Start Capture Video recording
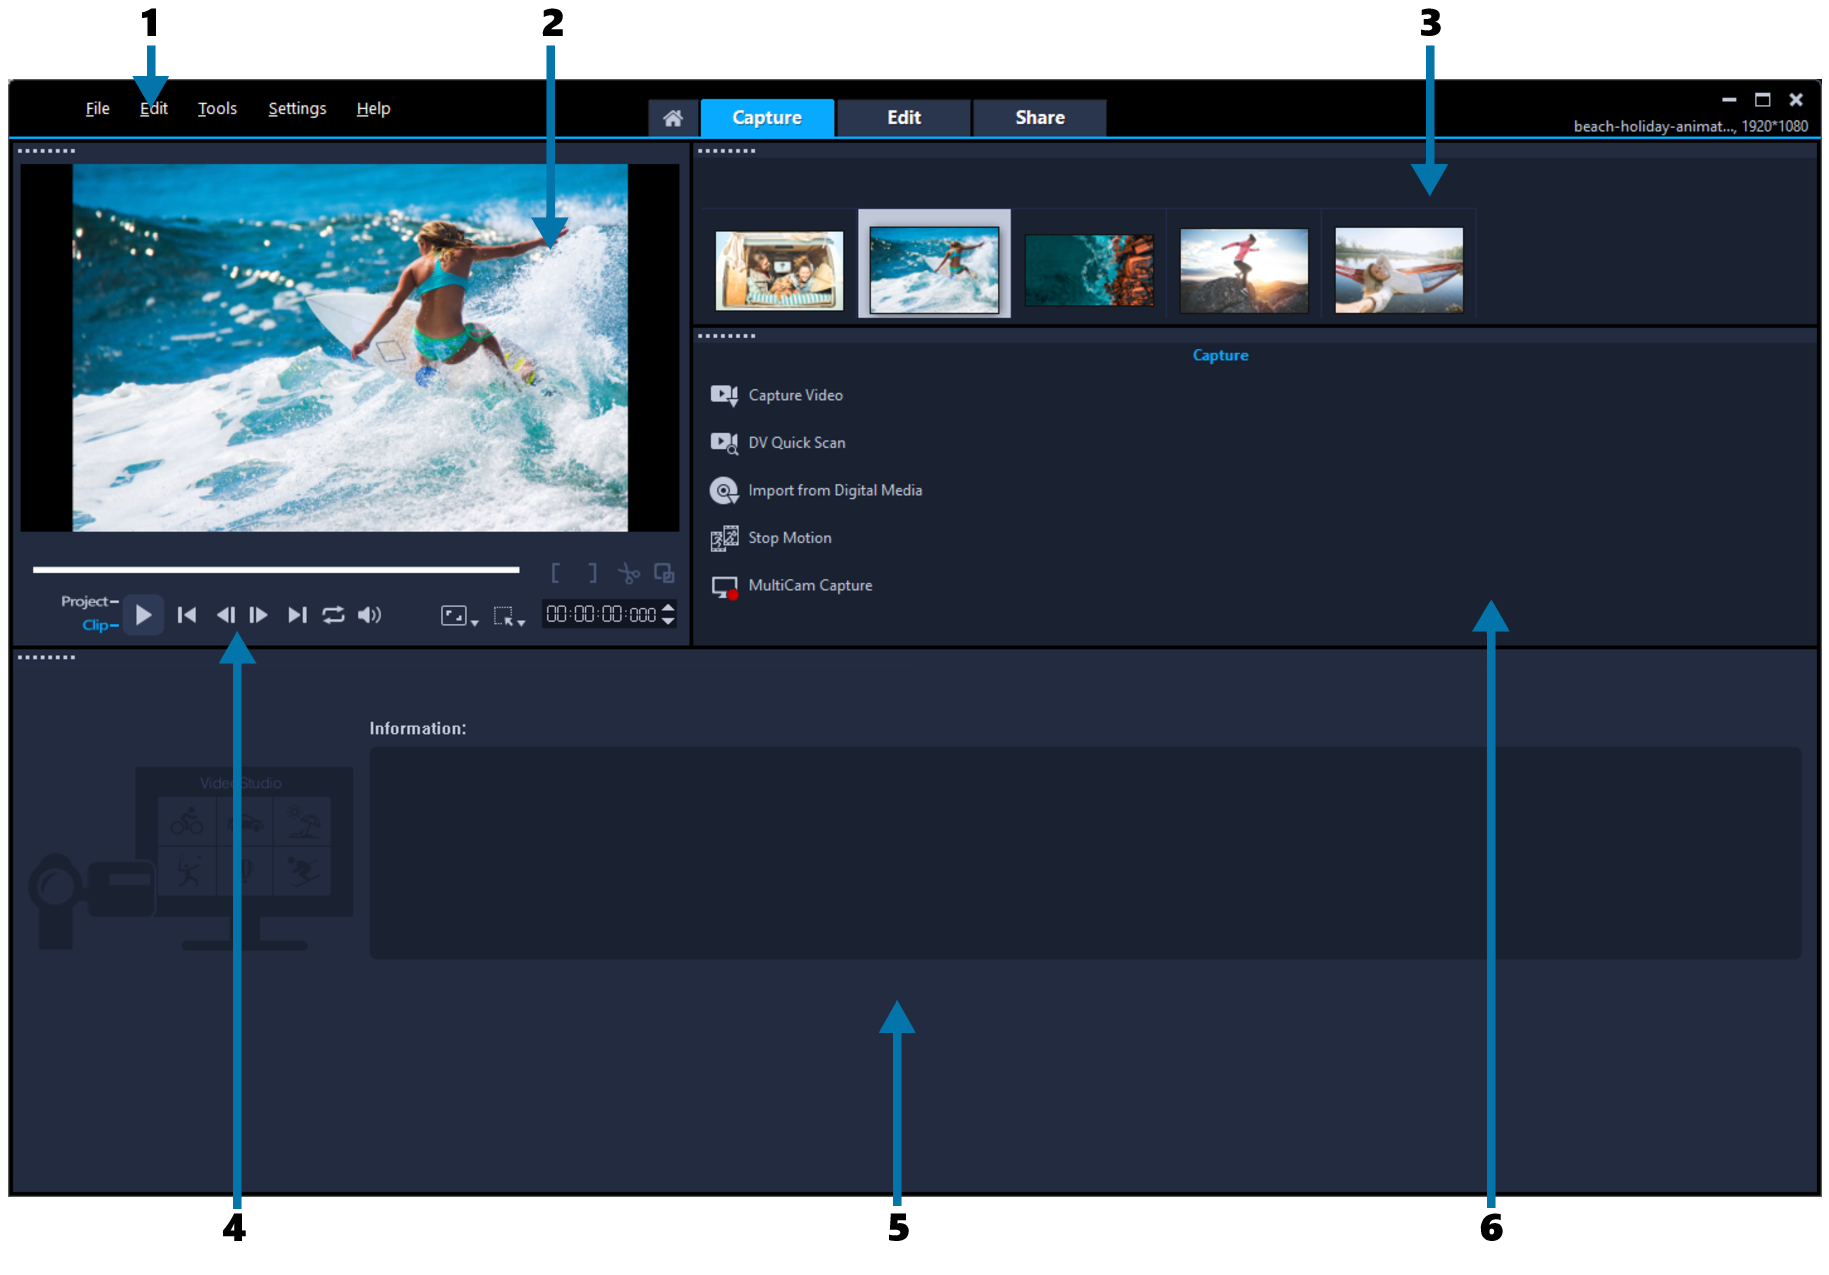This screenshot has width=1829, height=1275. (795, 394)
